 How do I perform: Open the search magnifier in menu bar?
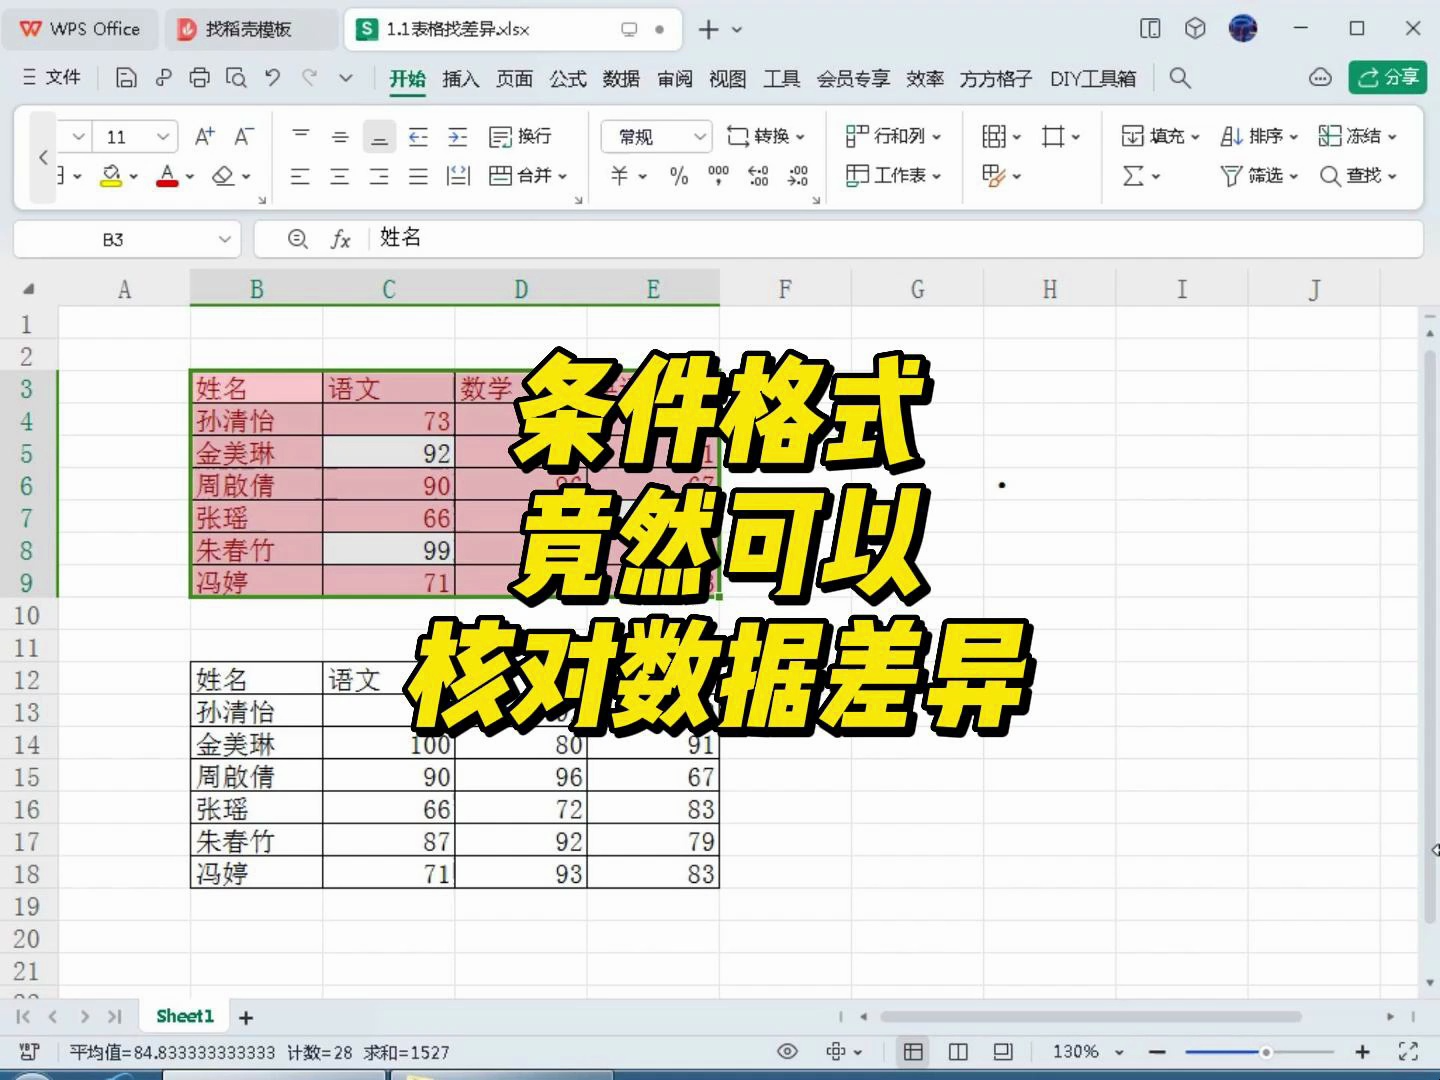click(1180, 78)
